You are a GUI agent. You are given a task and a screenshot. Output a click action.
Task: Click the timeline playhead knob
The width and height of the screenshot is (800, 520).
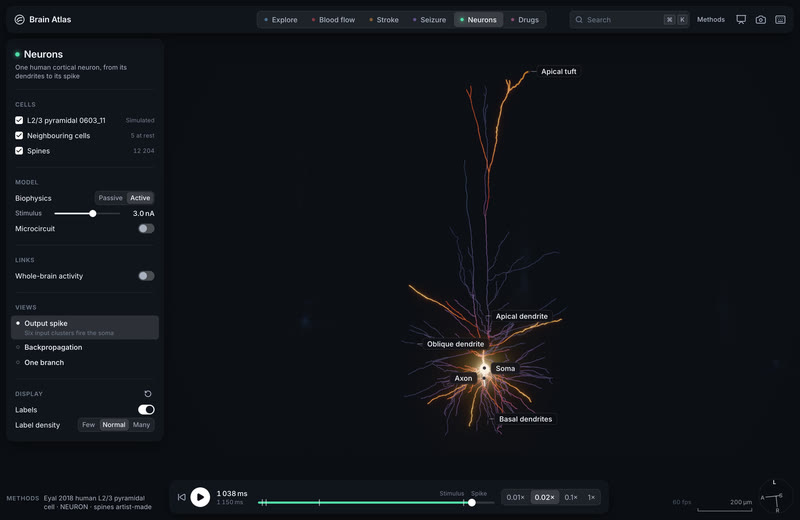[x=472, y=503]
